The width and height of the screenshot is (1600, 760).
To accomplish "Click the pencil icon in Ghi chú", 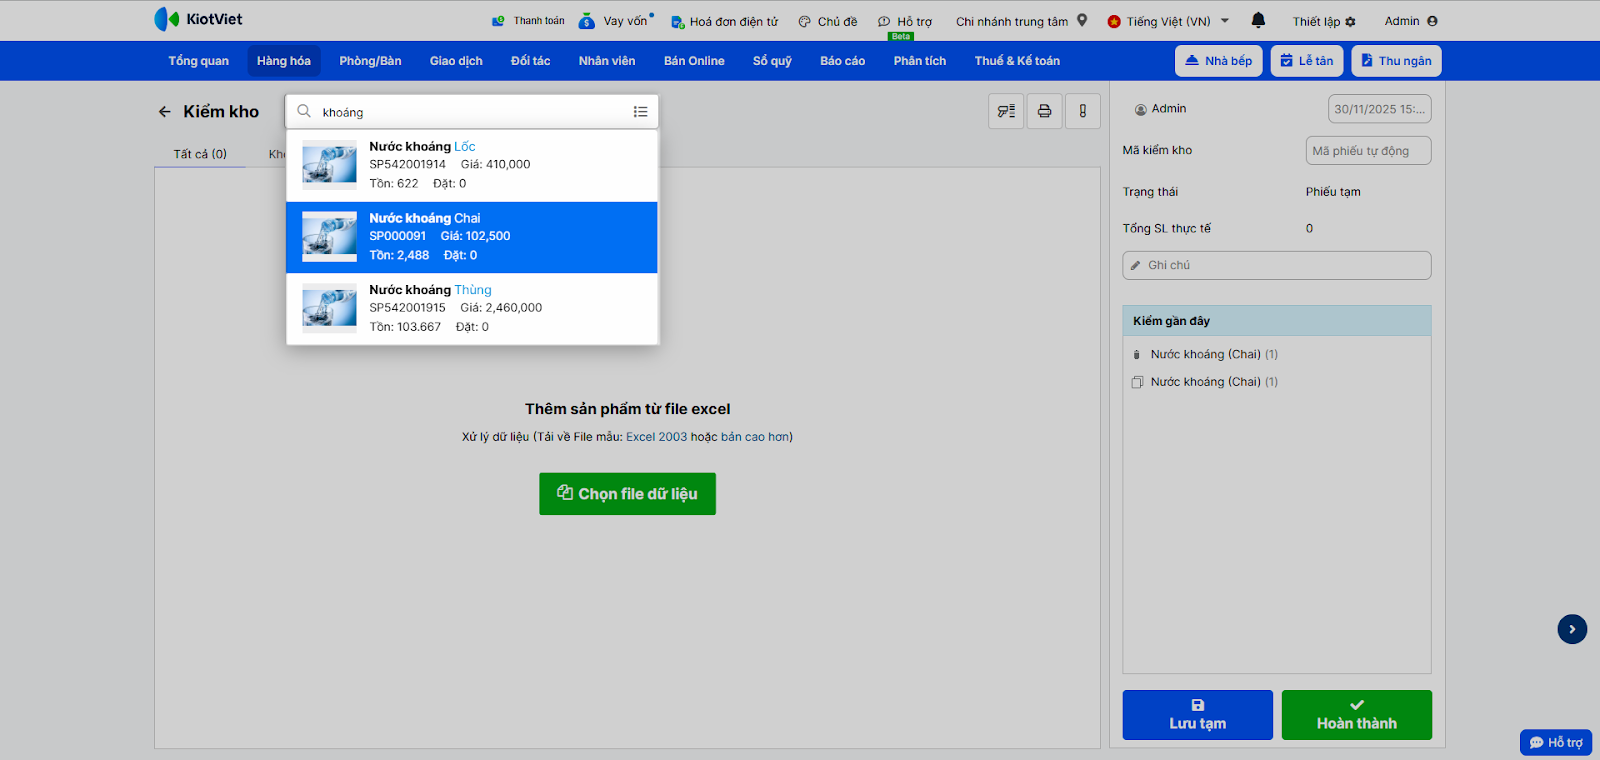I will [1135, 266].
